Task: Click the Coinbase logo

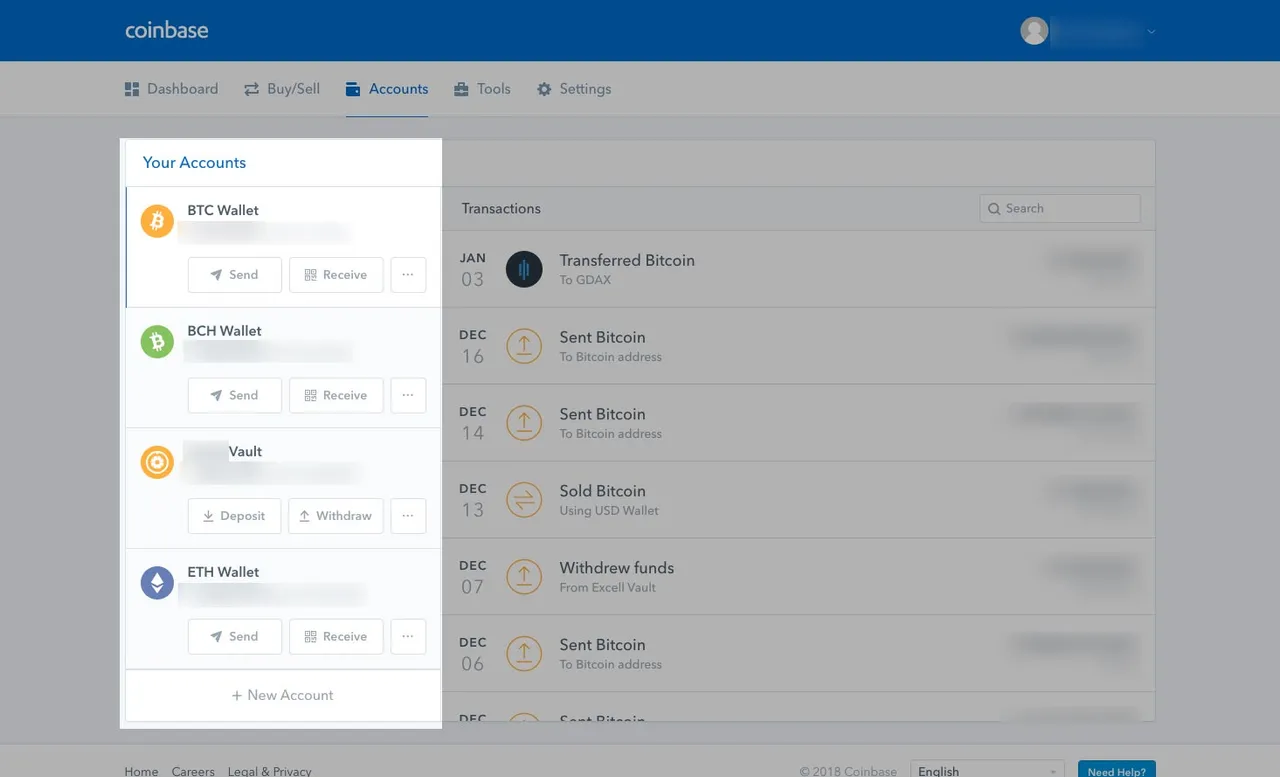Action: pyautogui.click(x=167, y=30)
